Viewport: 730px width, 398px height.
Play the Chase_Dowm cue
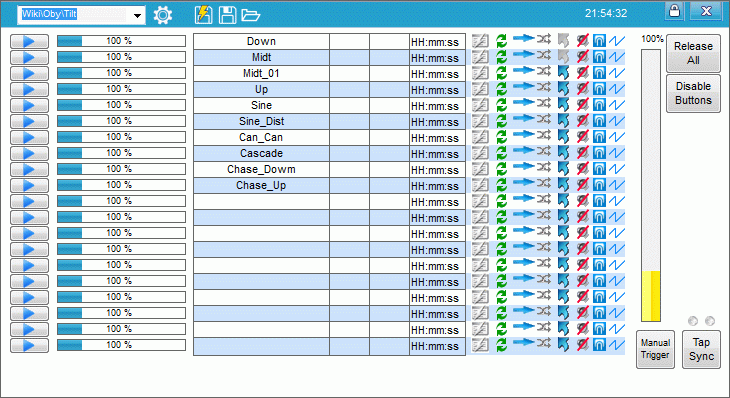click(x=29, y=169)
